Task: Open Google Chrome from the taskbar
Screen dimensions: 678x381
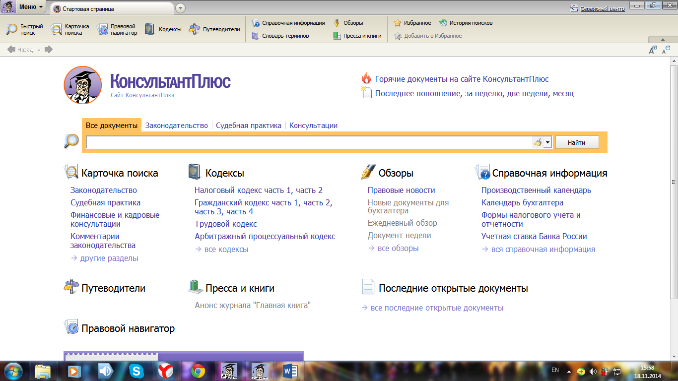Action: click(x=198, y=371)
